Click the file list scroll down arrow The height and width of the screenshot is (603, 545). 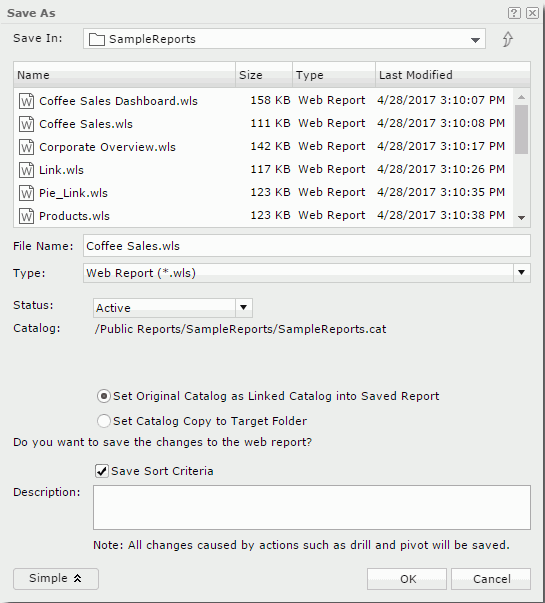click(522, 218)
